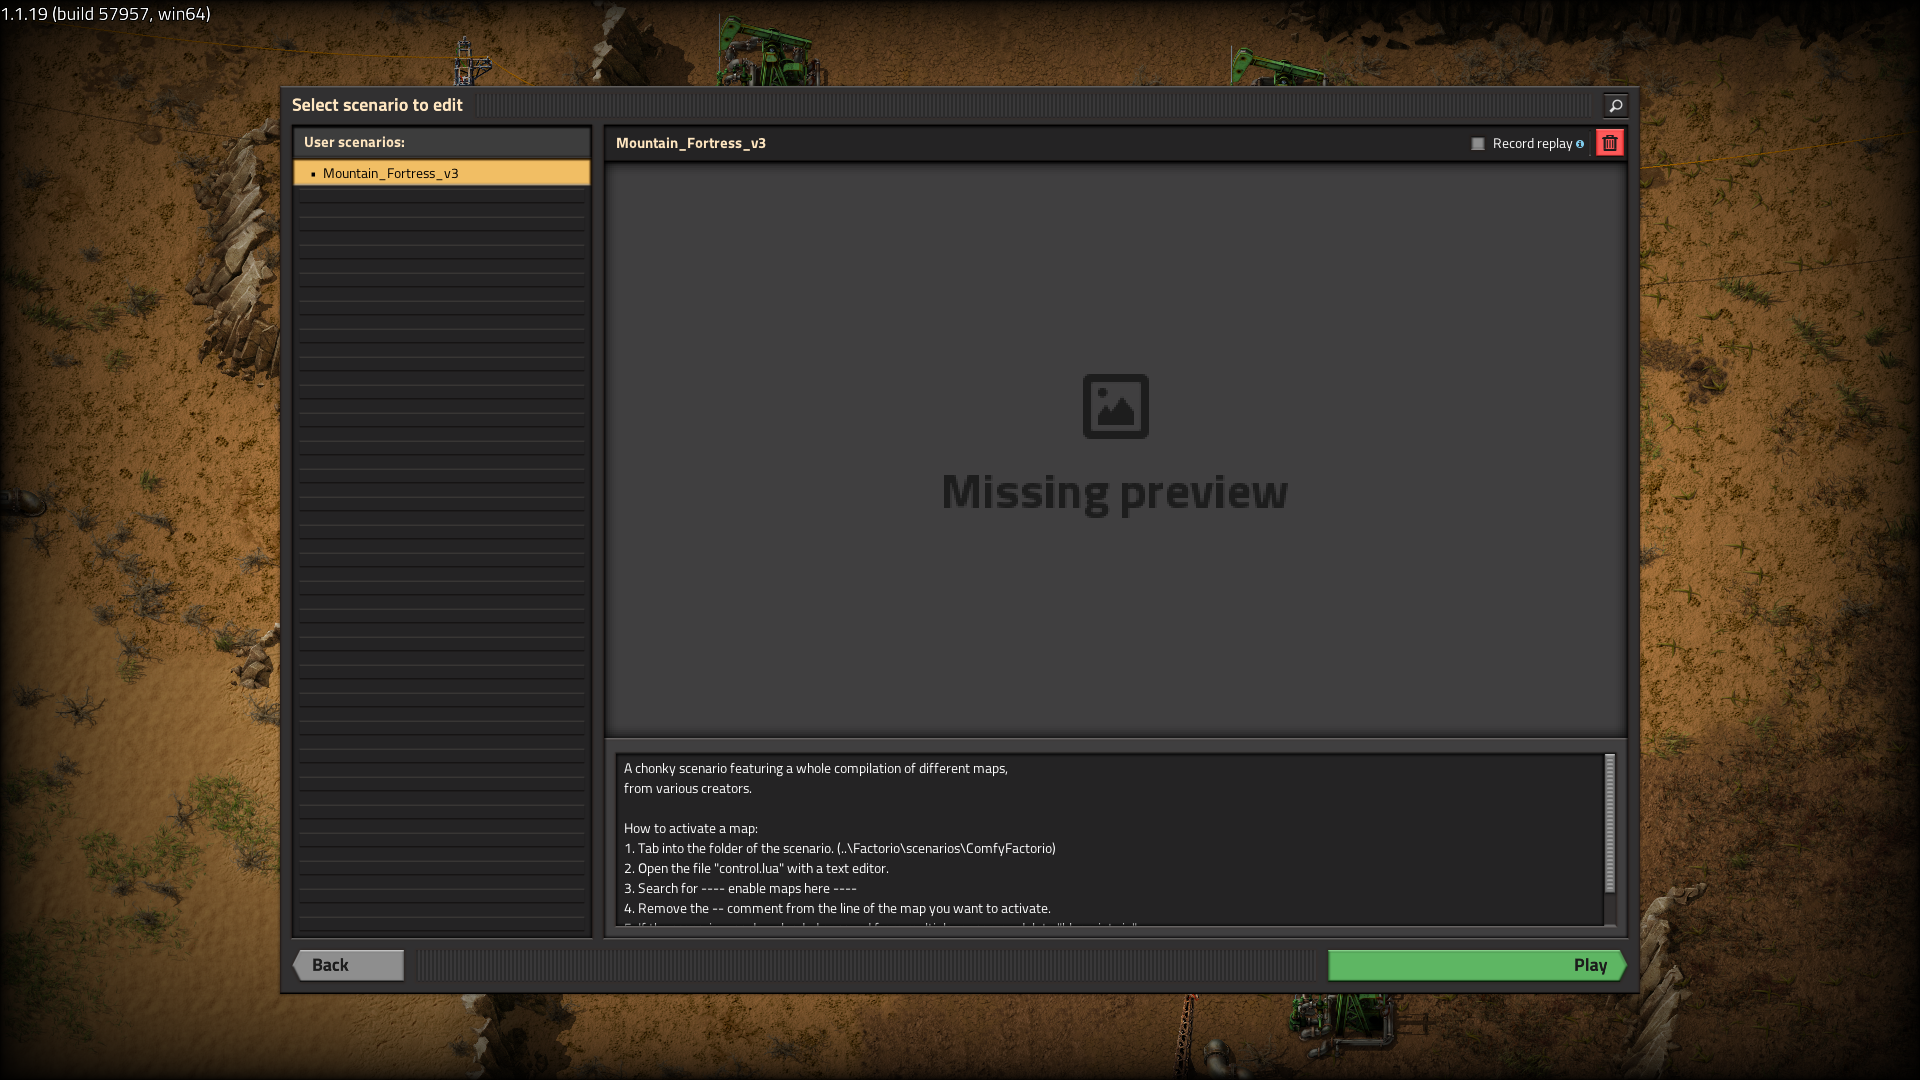
Task: Click the 'Open the file "control.lua"' instruction
Action: (x=756, y=868)
